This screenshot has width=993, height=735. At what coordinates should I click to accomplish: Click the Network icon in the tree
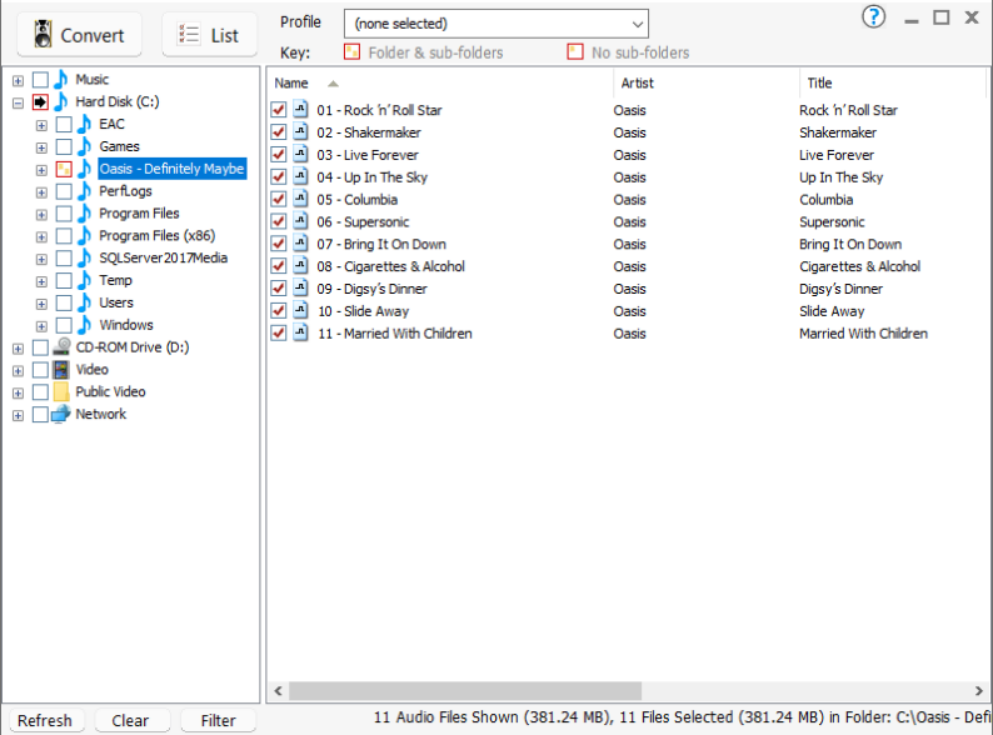pyautogui.click(x=63, y=414)
